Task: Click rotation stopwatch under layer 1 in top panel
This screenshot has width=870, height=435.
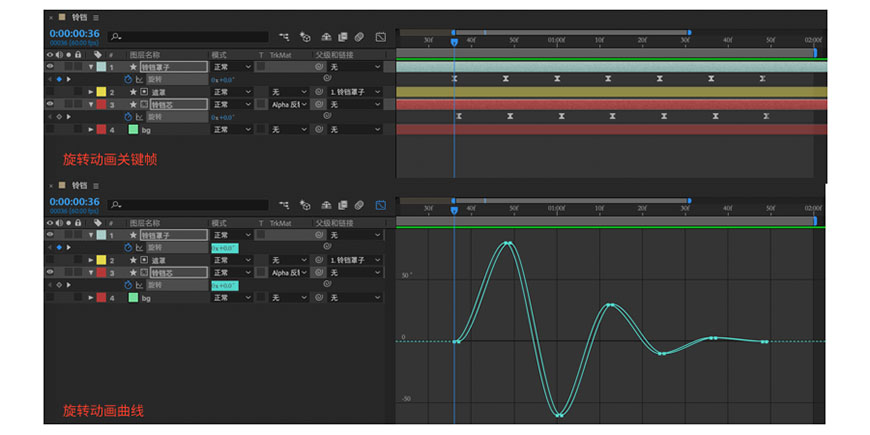Action: pos(128,79)
